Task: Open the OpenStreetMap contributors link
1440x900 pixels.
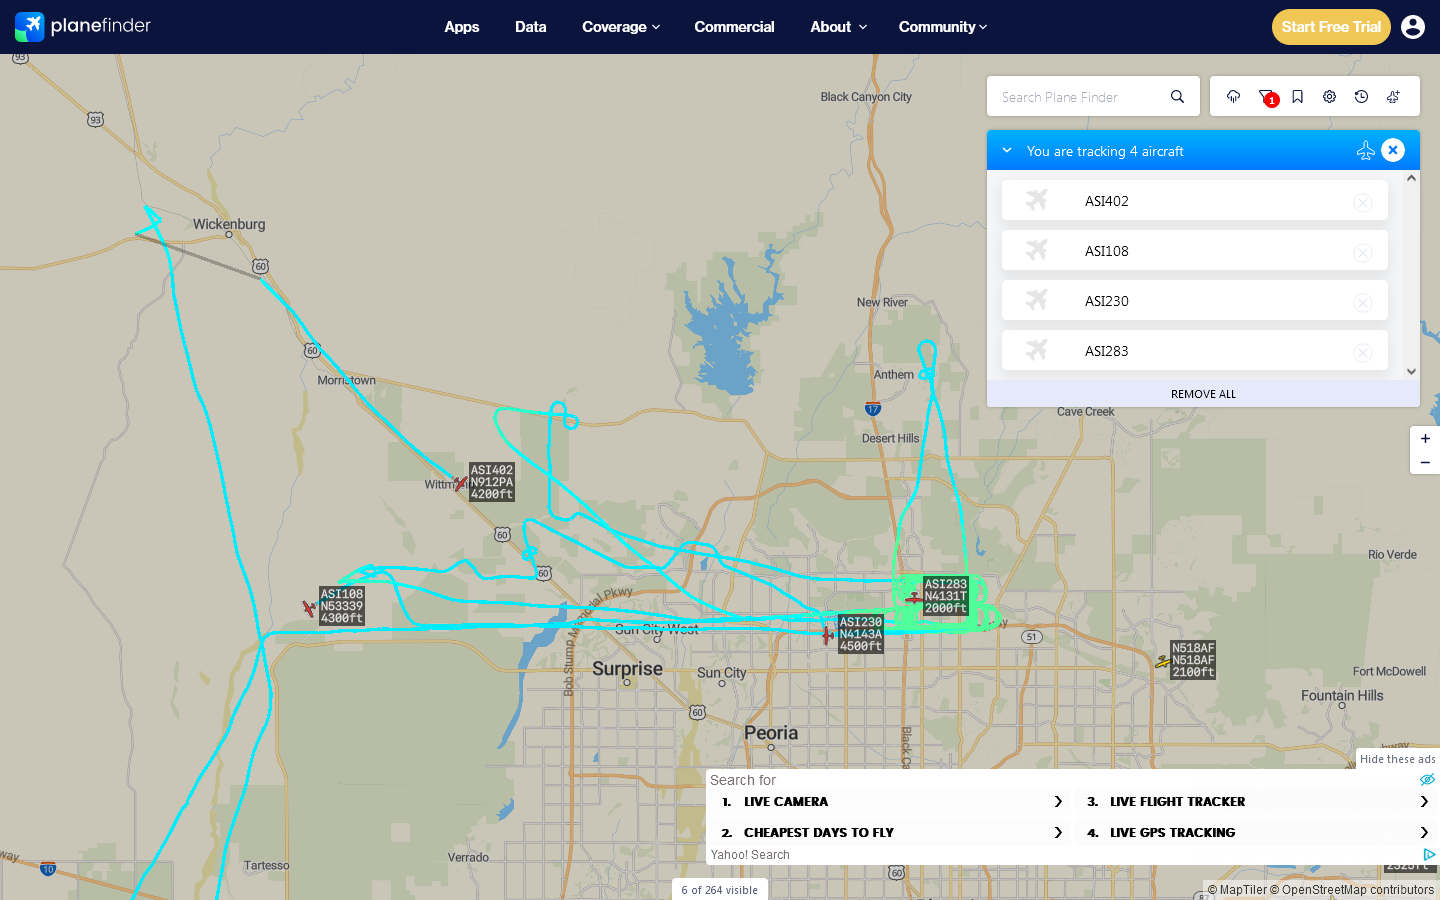Action: pyautogui.click(x=1352, y=890)
